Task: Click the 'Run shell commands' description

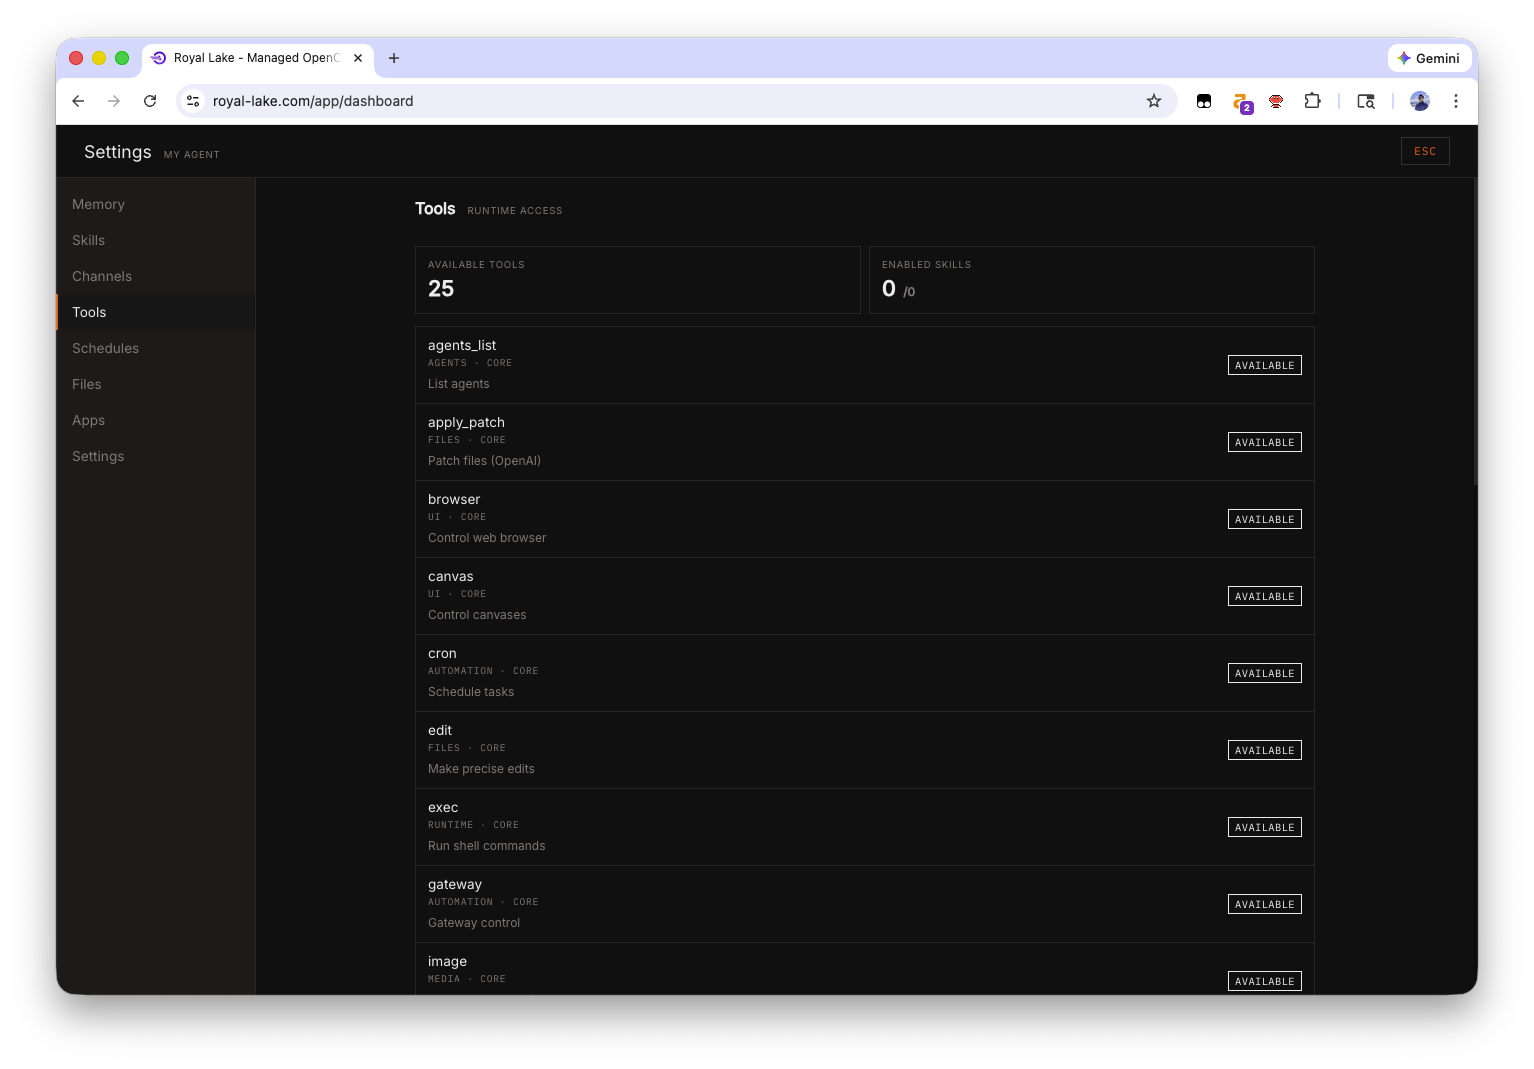Action: point(487,846)
